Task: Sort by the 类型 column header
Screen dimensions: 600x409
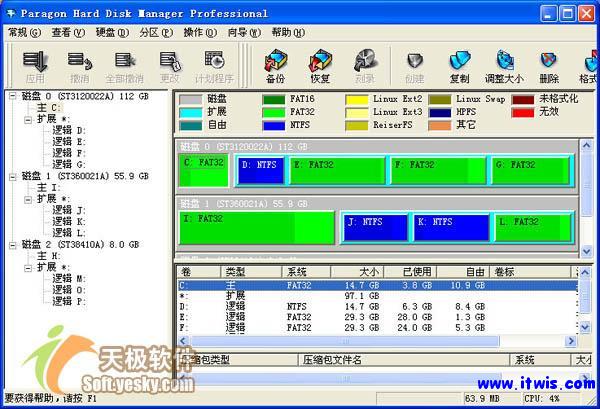Action: pyautogui.click(x=251, y=272)
